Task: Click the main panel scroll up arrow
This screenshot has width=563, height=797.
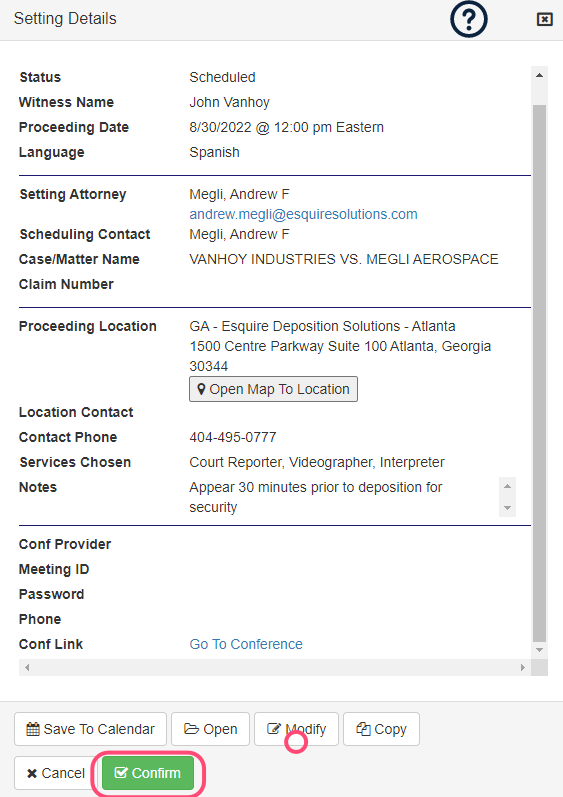Action: (540, 75)
